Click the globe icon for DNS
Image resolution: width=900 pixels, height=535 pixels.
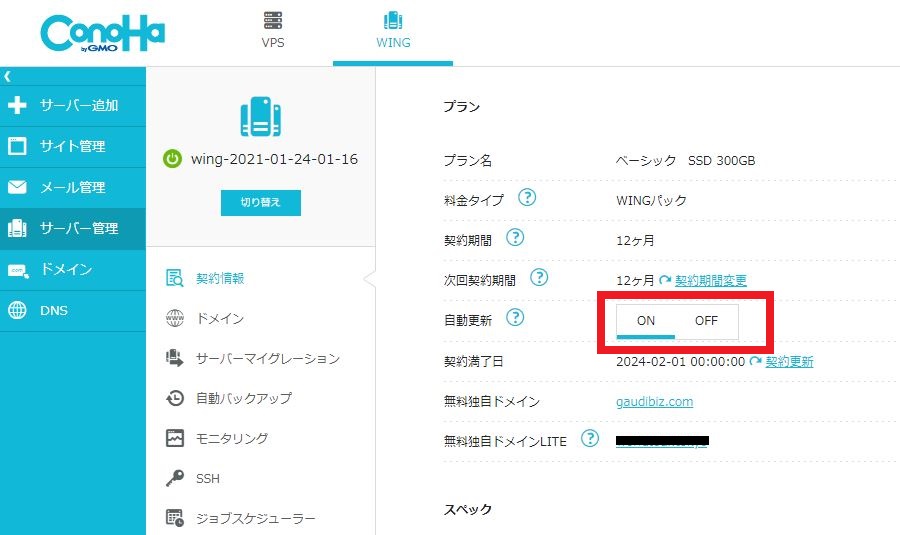click(x=17, y=311)
